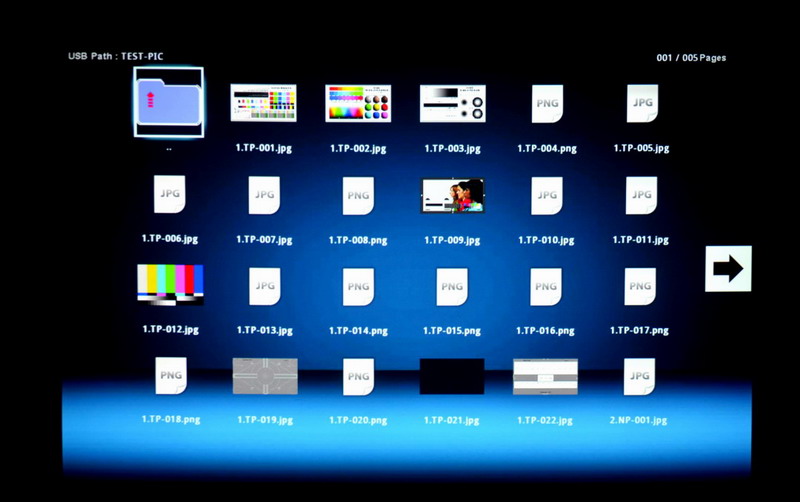This screenshot has height=502, width=800.
Task: Open the 1.TP-005.jpg file icon
Action: [641, 103]
